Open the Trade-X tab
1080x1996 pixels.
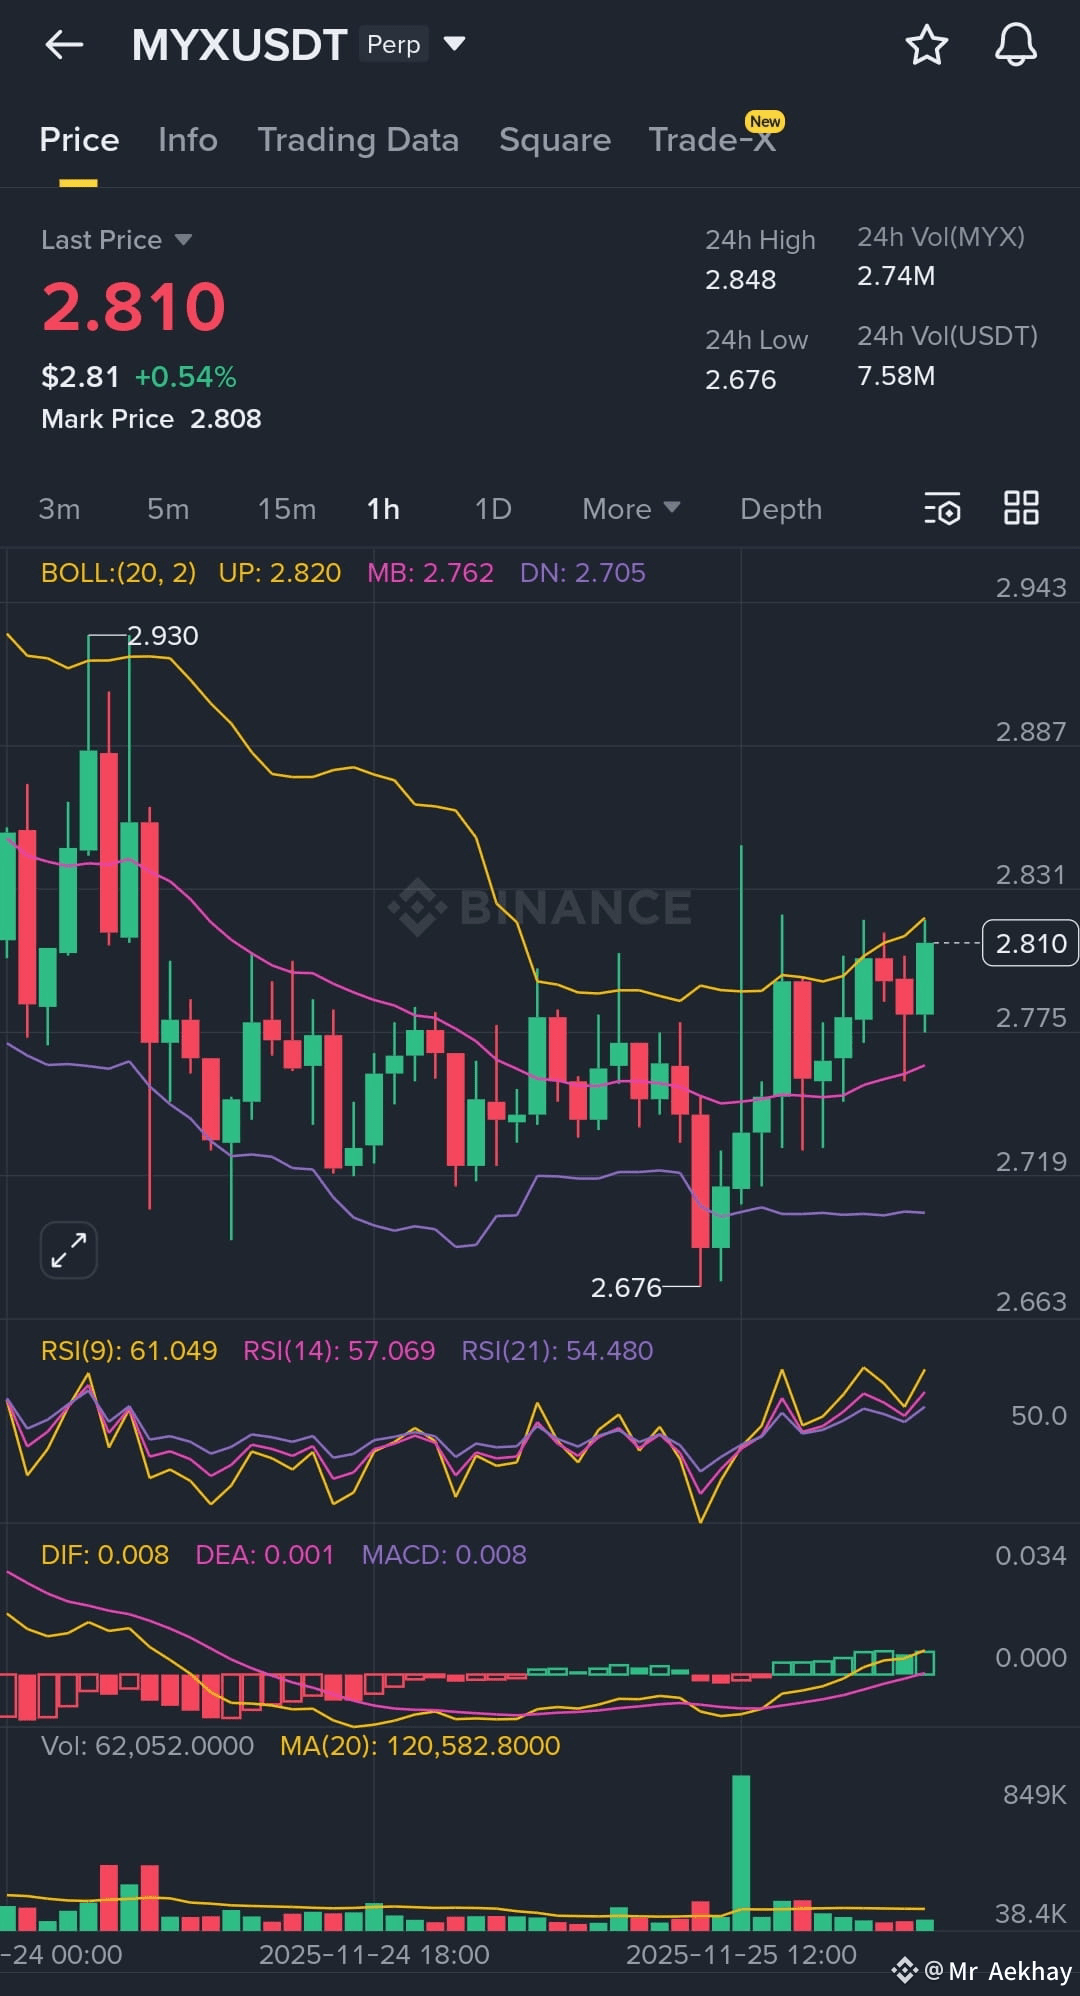712,140
